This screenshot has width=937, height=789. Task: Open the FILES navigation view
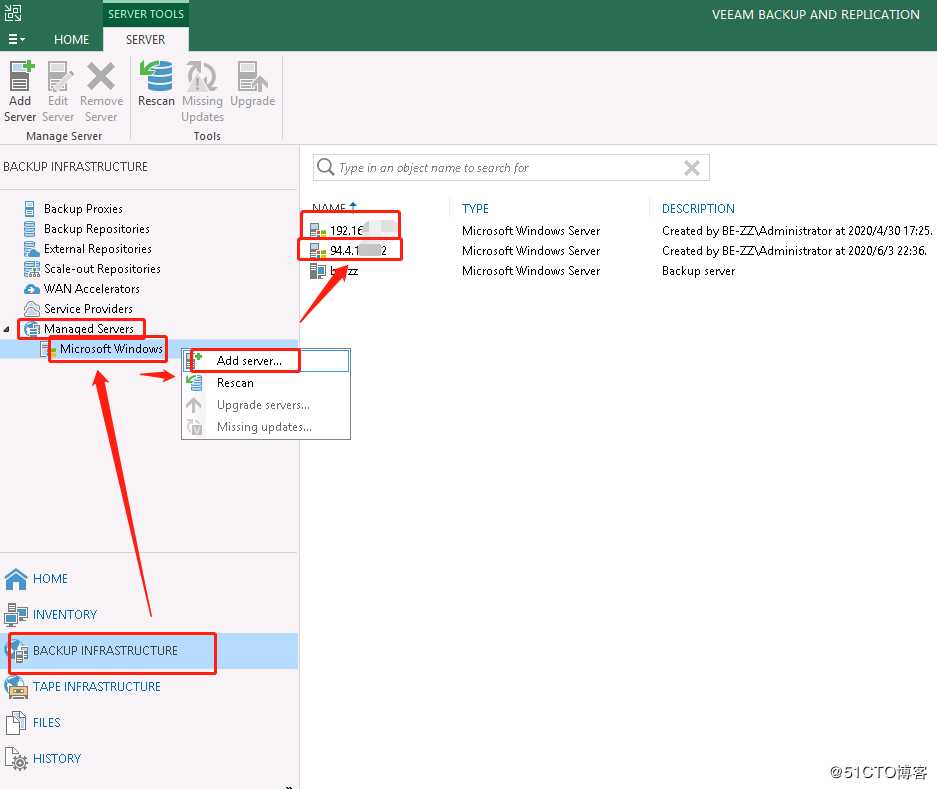pyautogui.click(x=149, y=723)
